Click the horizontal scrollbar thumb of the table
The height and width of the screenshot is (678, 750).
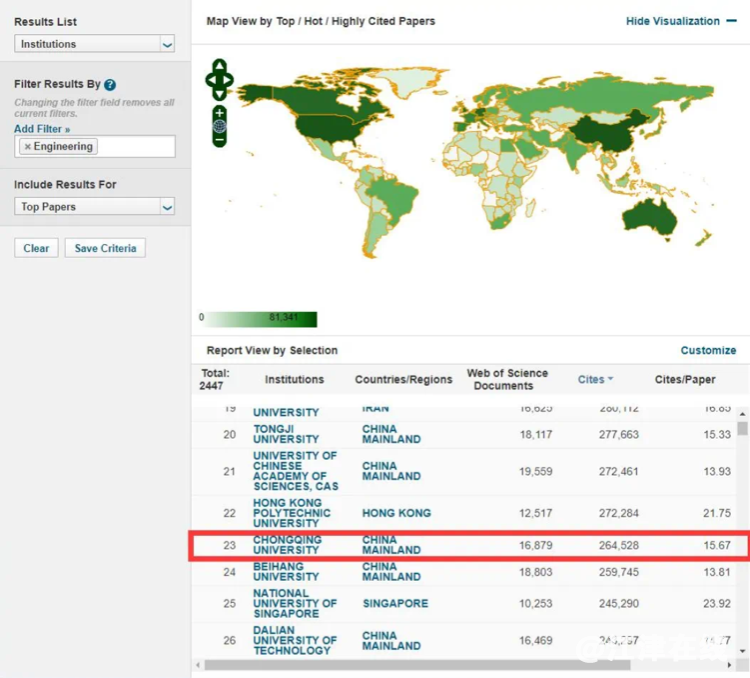(x=417, y=665)
